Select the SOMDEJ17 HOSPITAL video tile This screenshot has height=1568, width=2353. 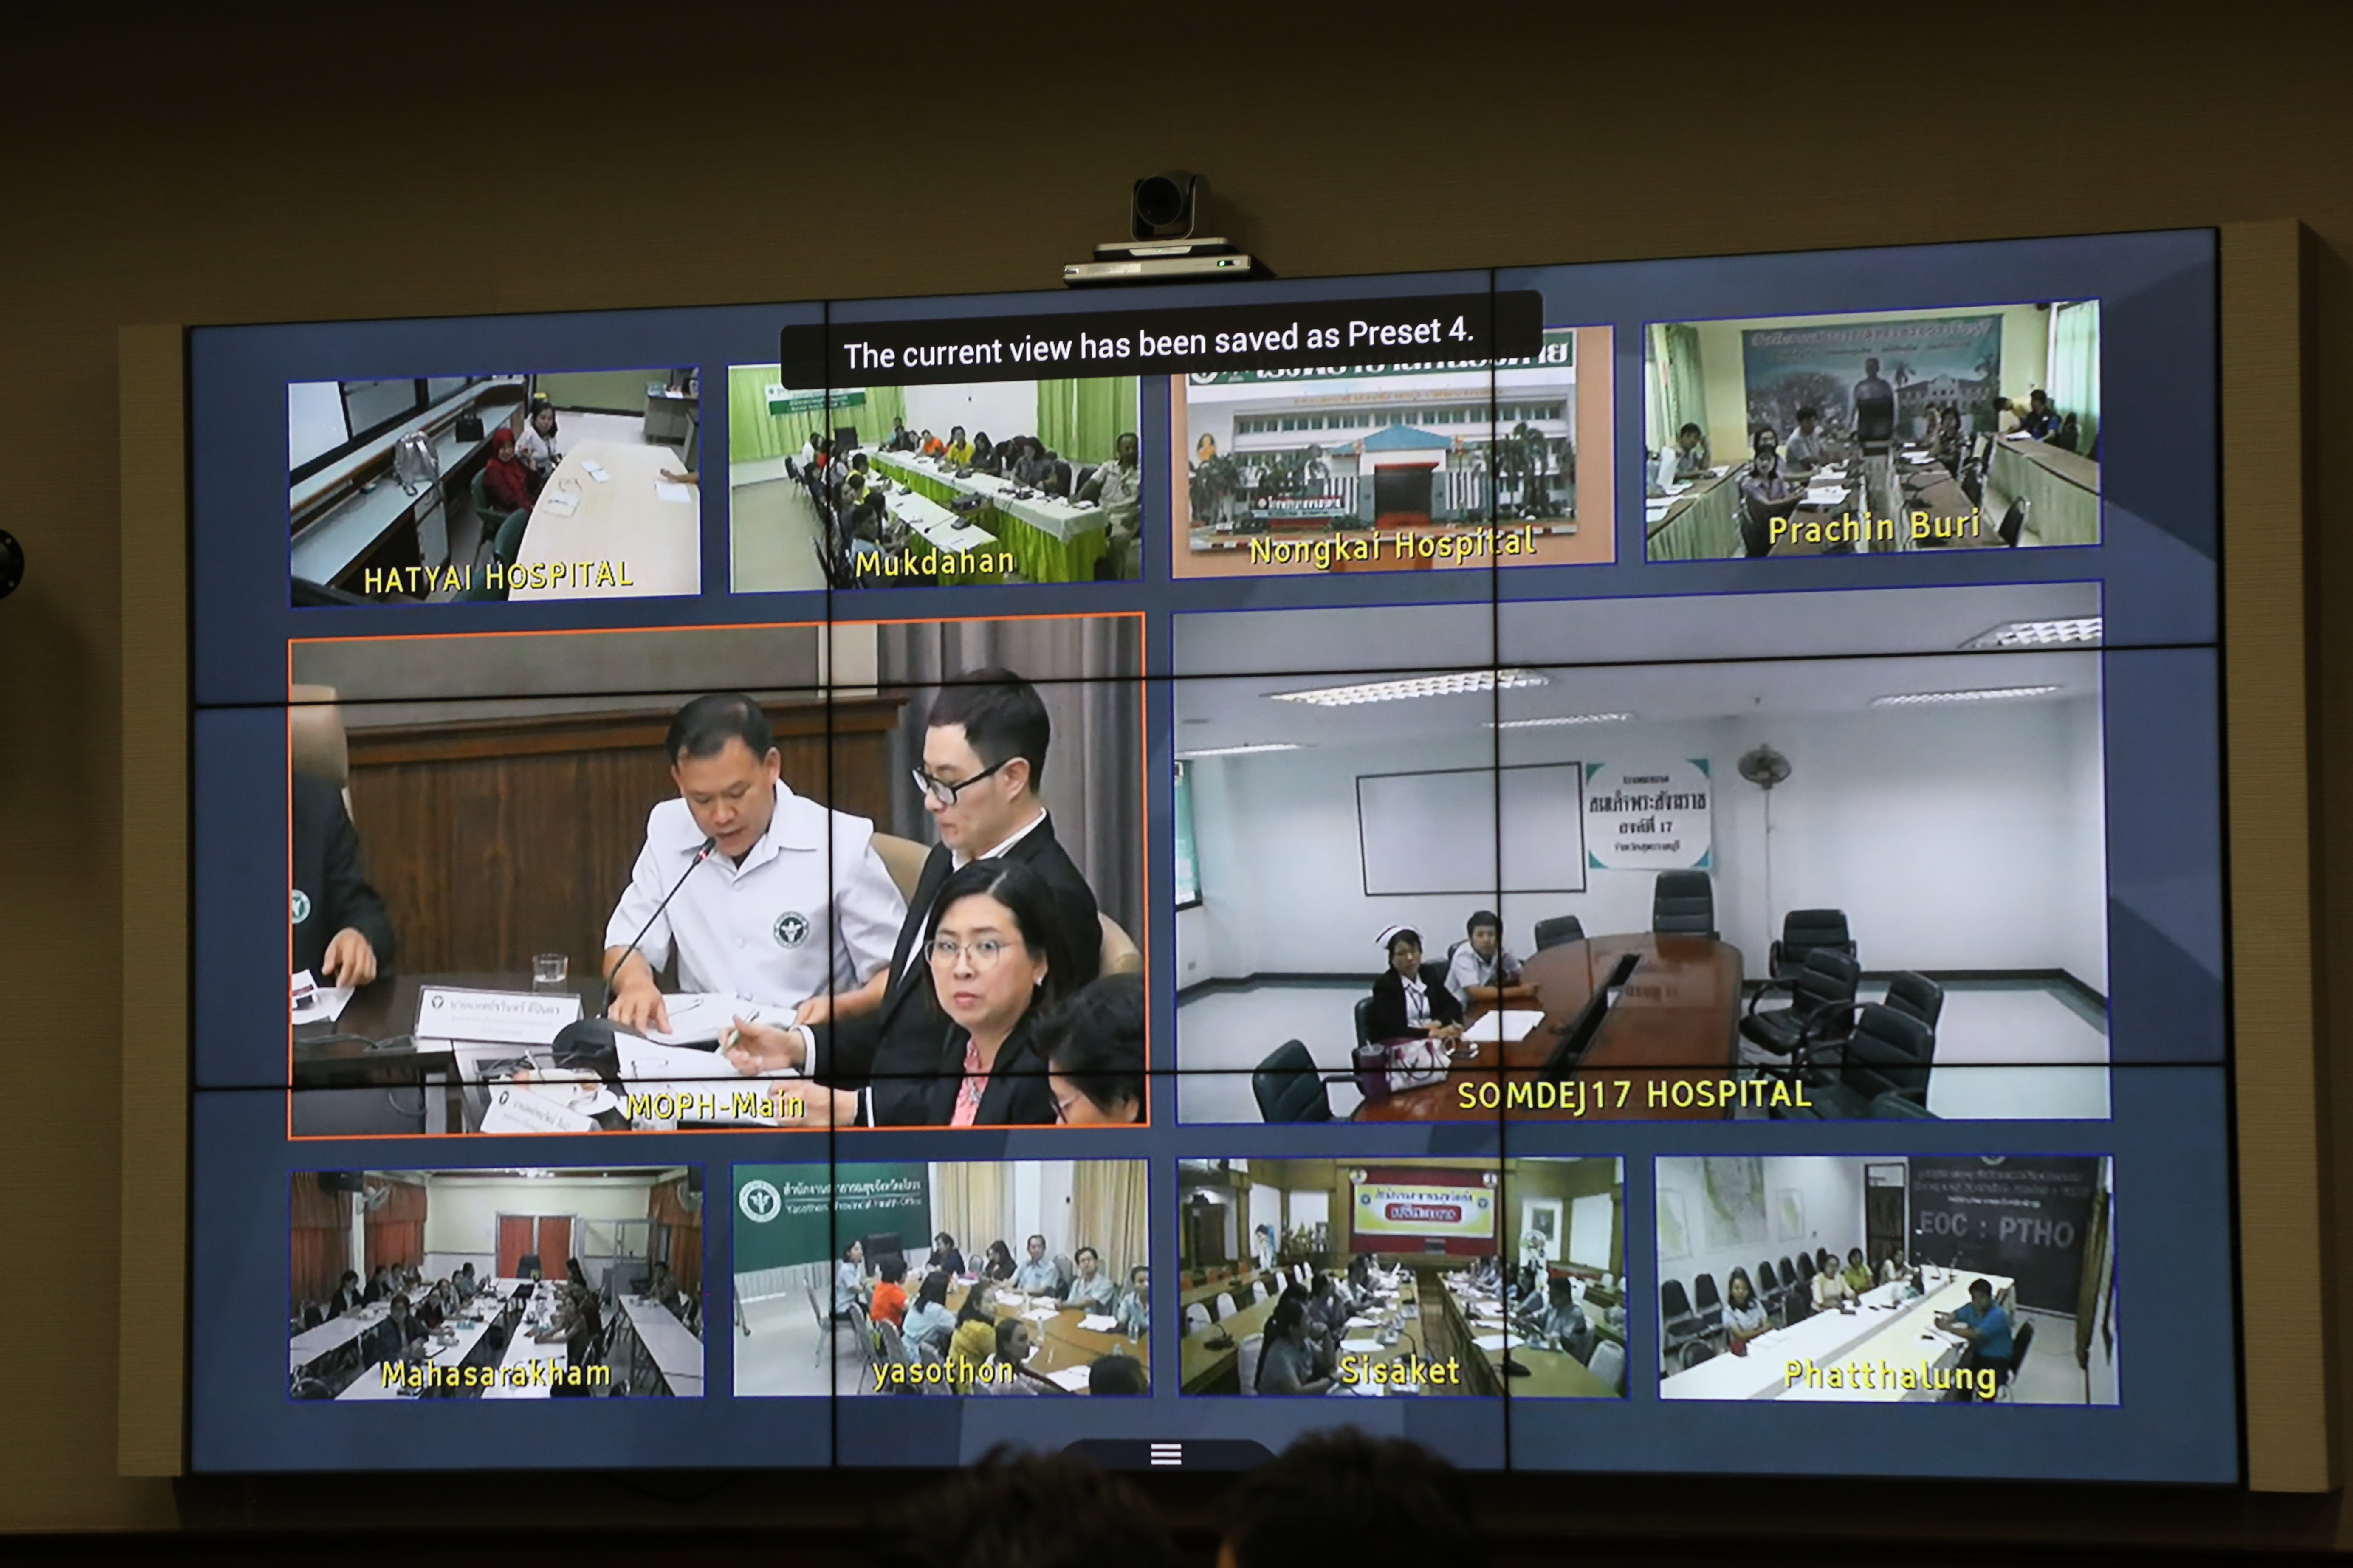point(1641,853)
